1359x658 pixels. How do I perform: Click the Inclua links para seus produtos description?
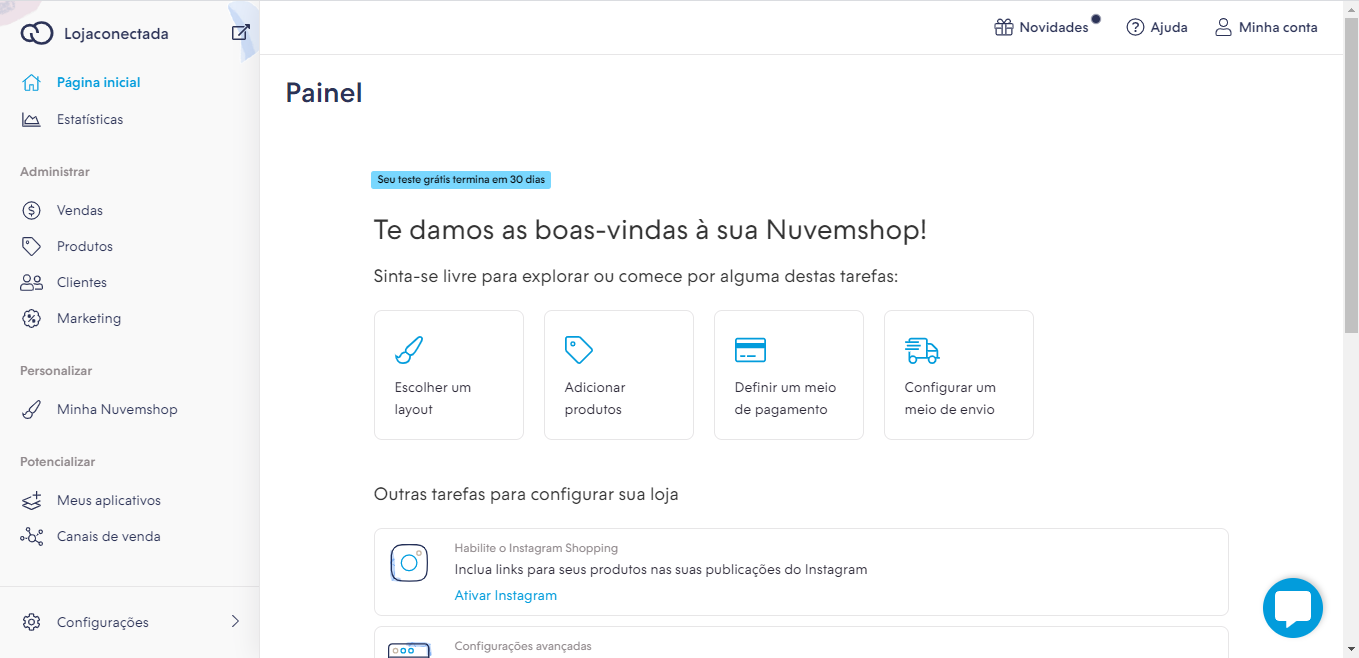tap(661, 570)
